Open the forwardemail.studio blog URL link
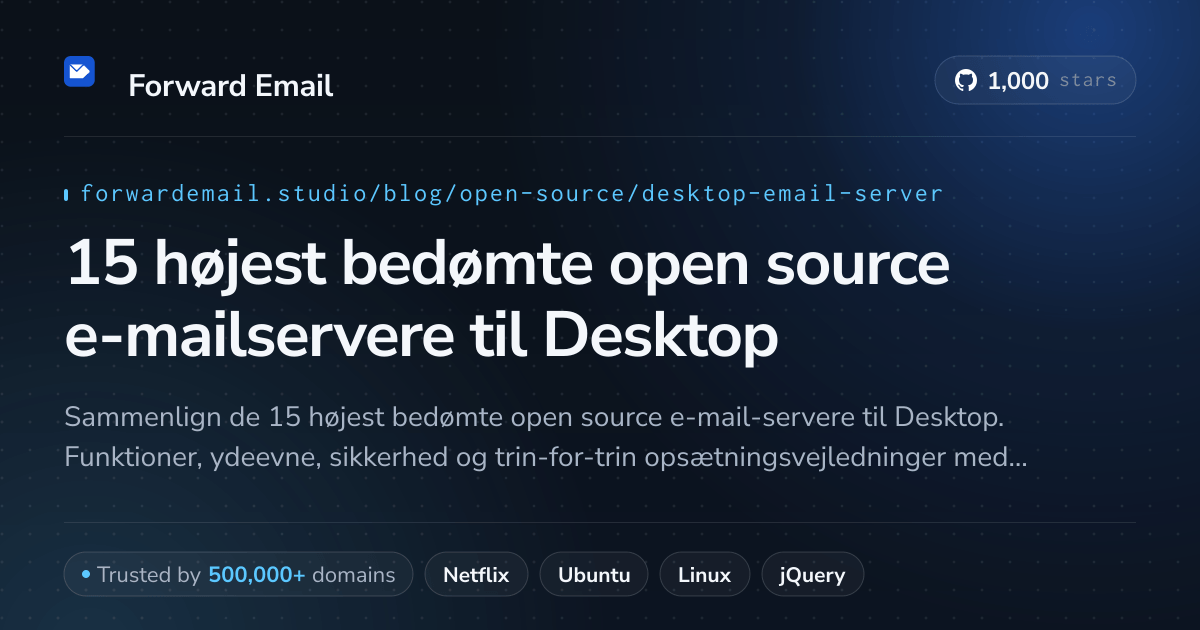The image size is (1200, 630). coord(511,193)
